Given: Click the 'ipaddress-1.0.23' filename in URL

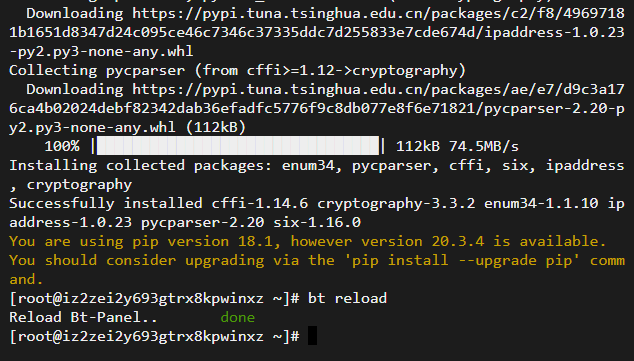Looking at the screenshot, I should click(554, 32).
